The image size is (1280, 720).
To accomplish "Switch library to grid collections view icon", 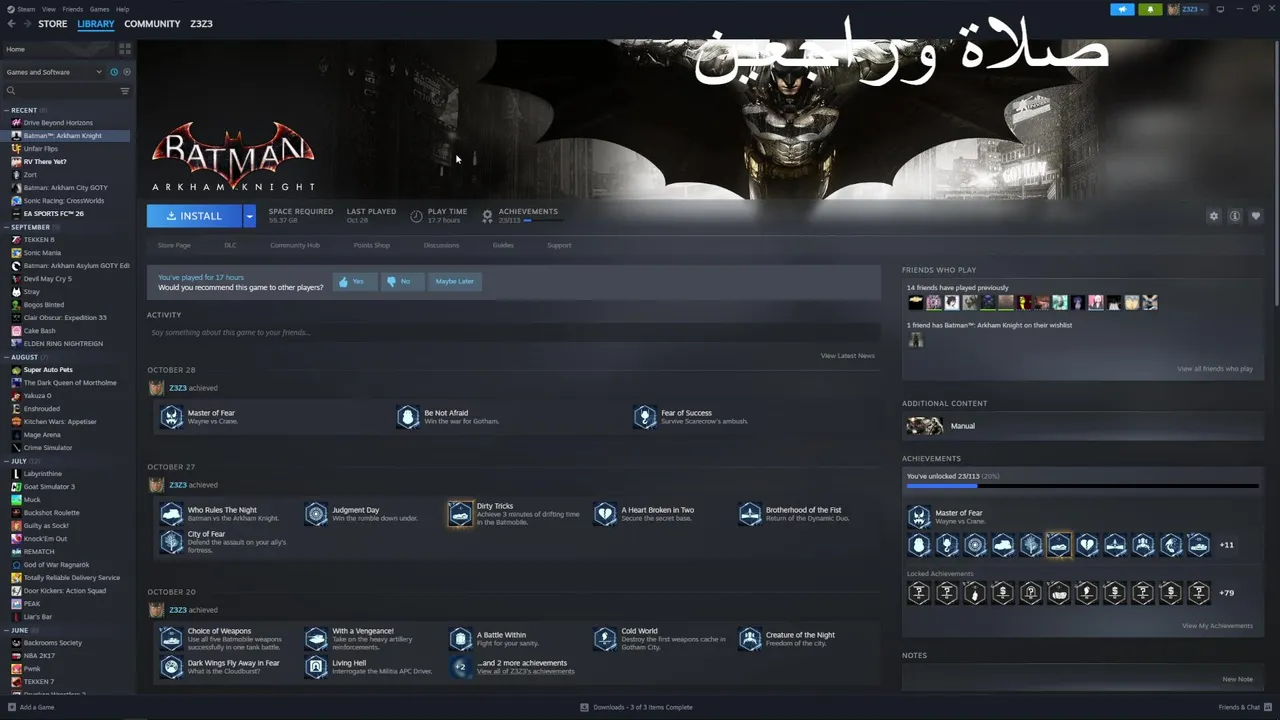I will pos(125,48).
